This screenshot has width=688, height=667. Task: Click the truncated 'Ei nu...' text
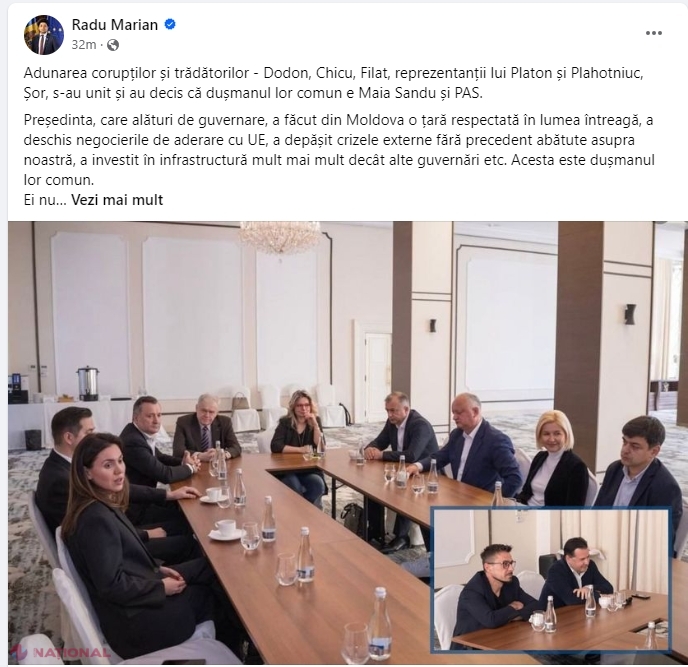(45, 200)
